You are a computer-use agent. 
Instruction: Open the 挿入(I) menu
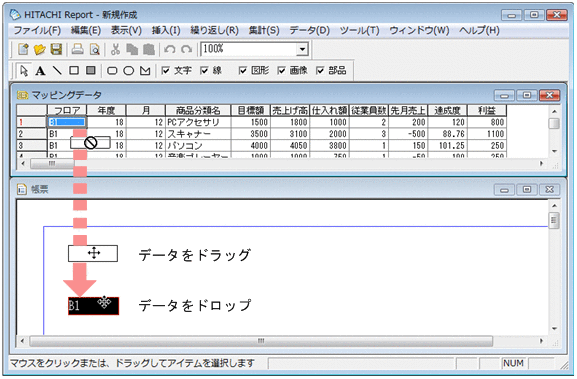(166, 30)
